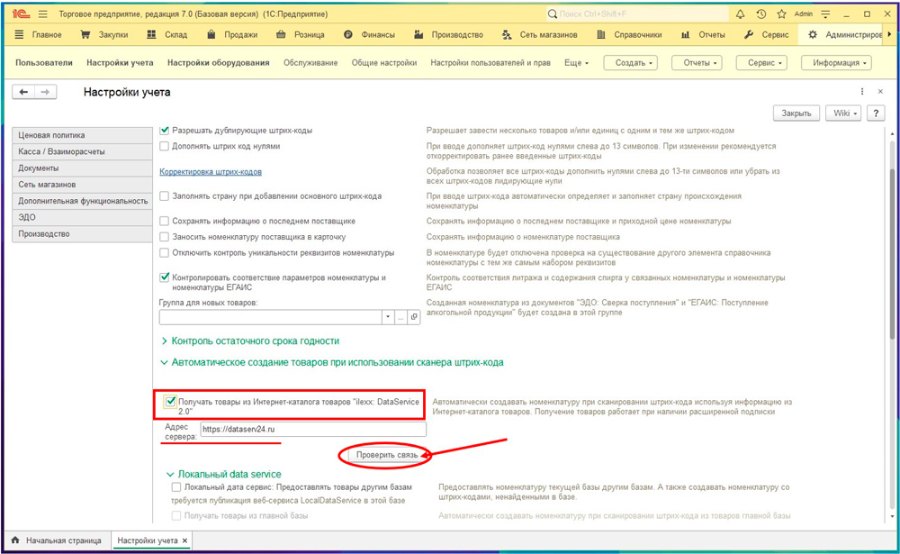Open the Wiki dropdown button

click(843, 113)
